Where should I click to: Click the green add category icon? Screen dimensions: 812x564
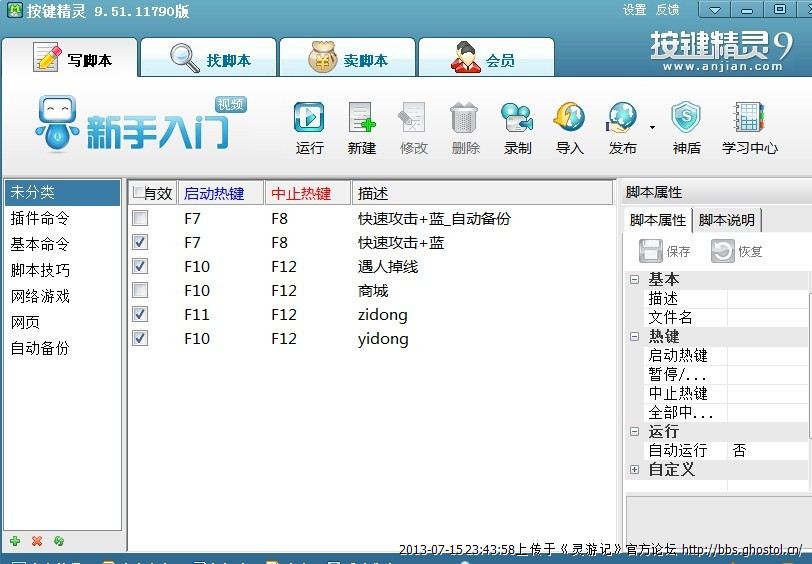coord(15,541)
